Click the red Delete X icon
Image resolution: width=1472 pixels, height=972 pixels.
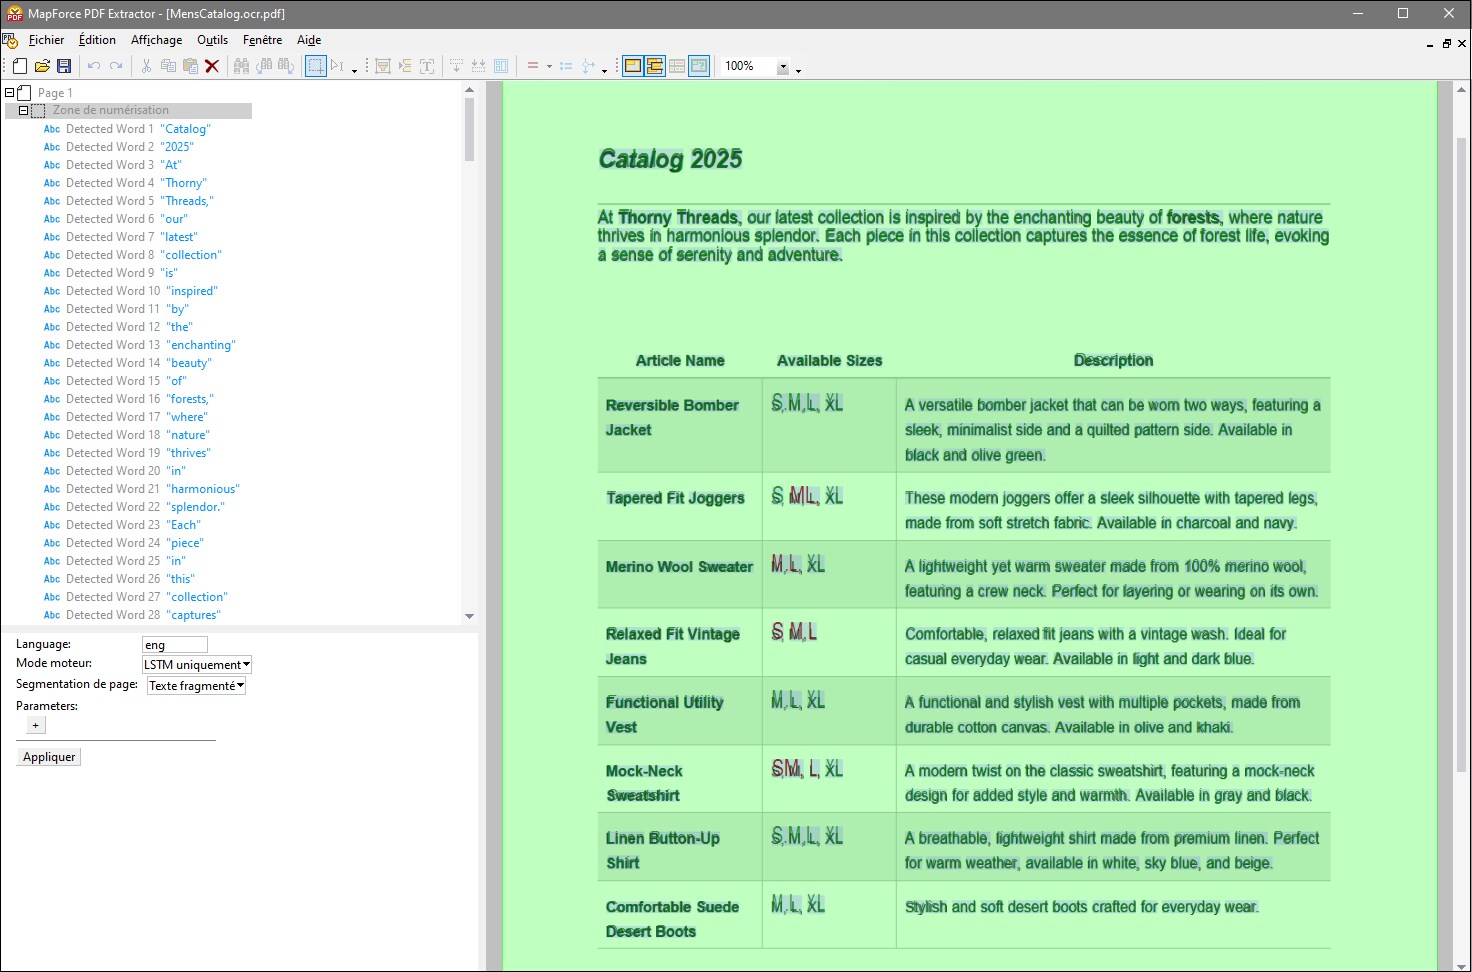pos(212,66)
